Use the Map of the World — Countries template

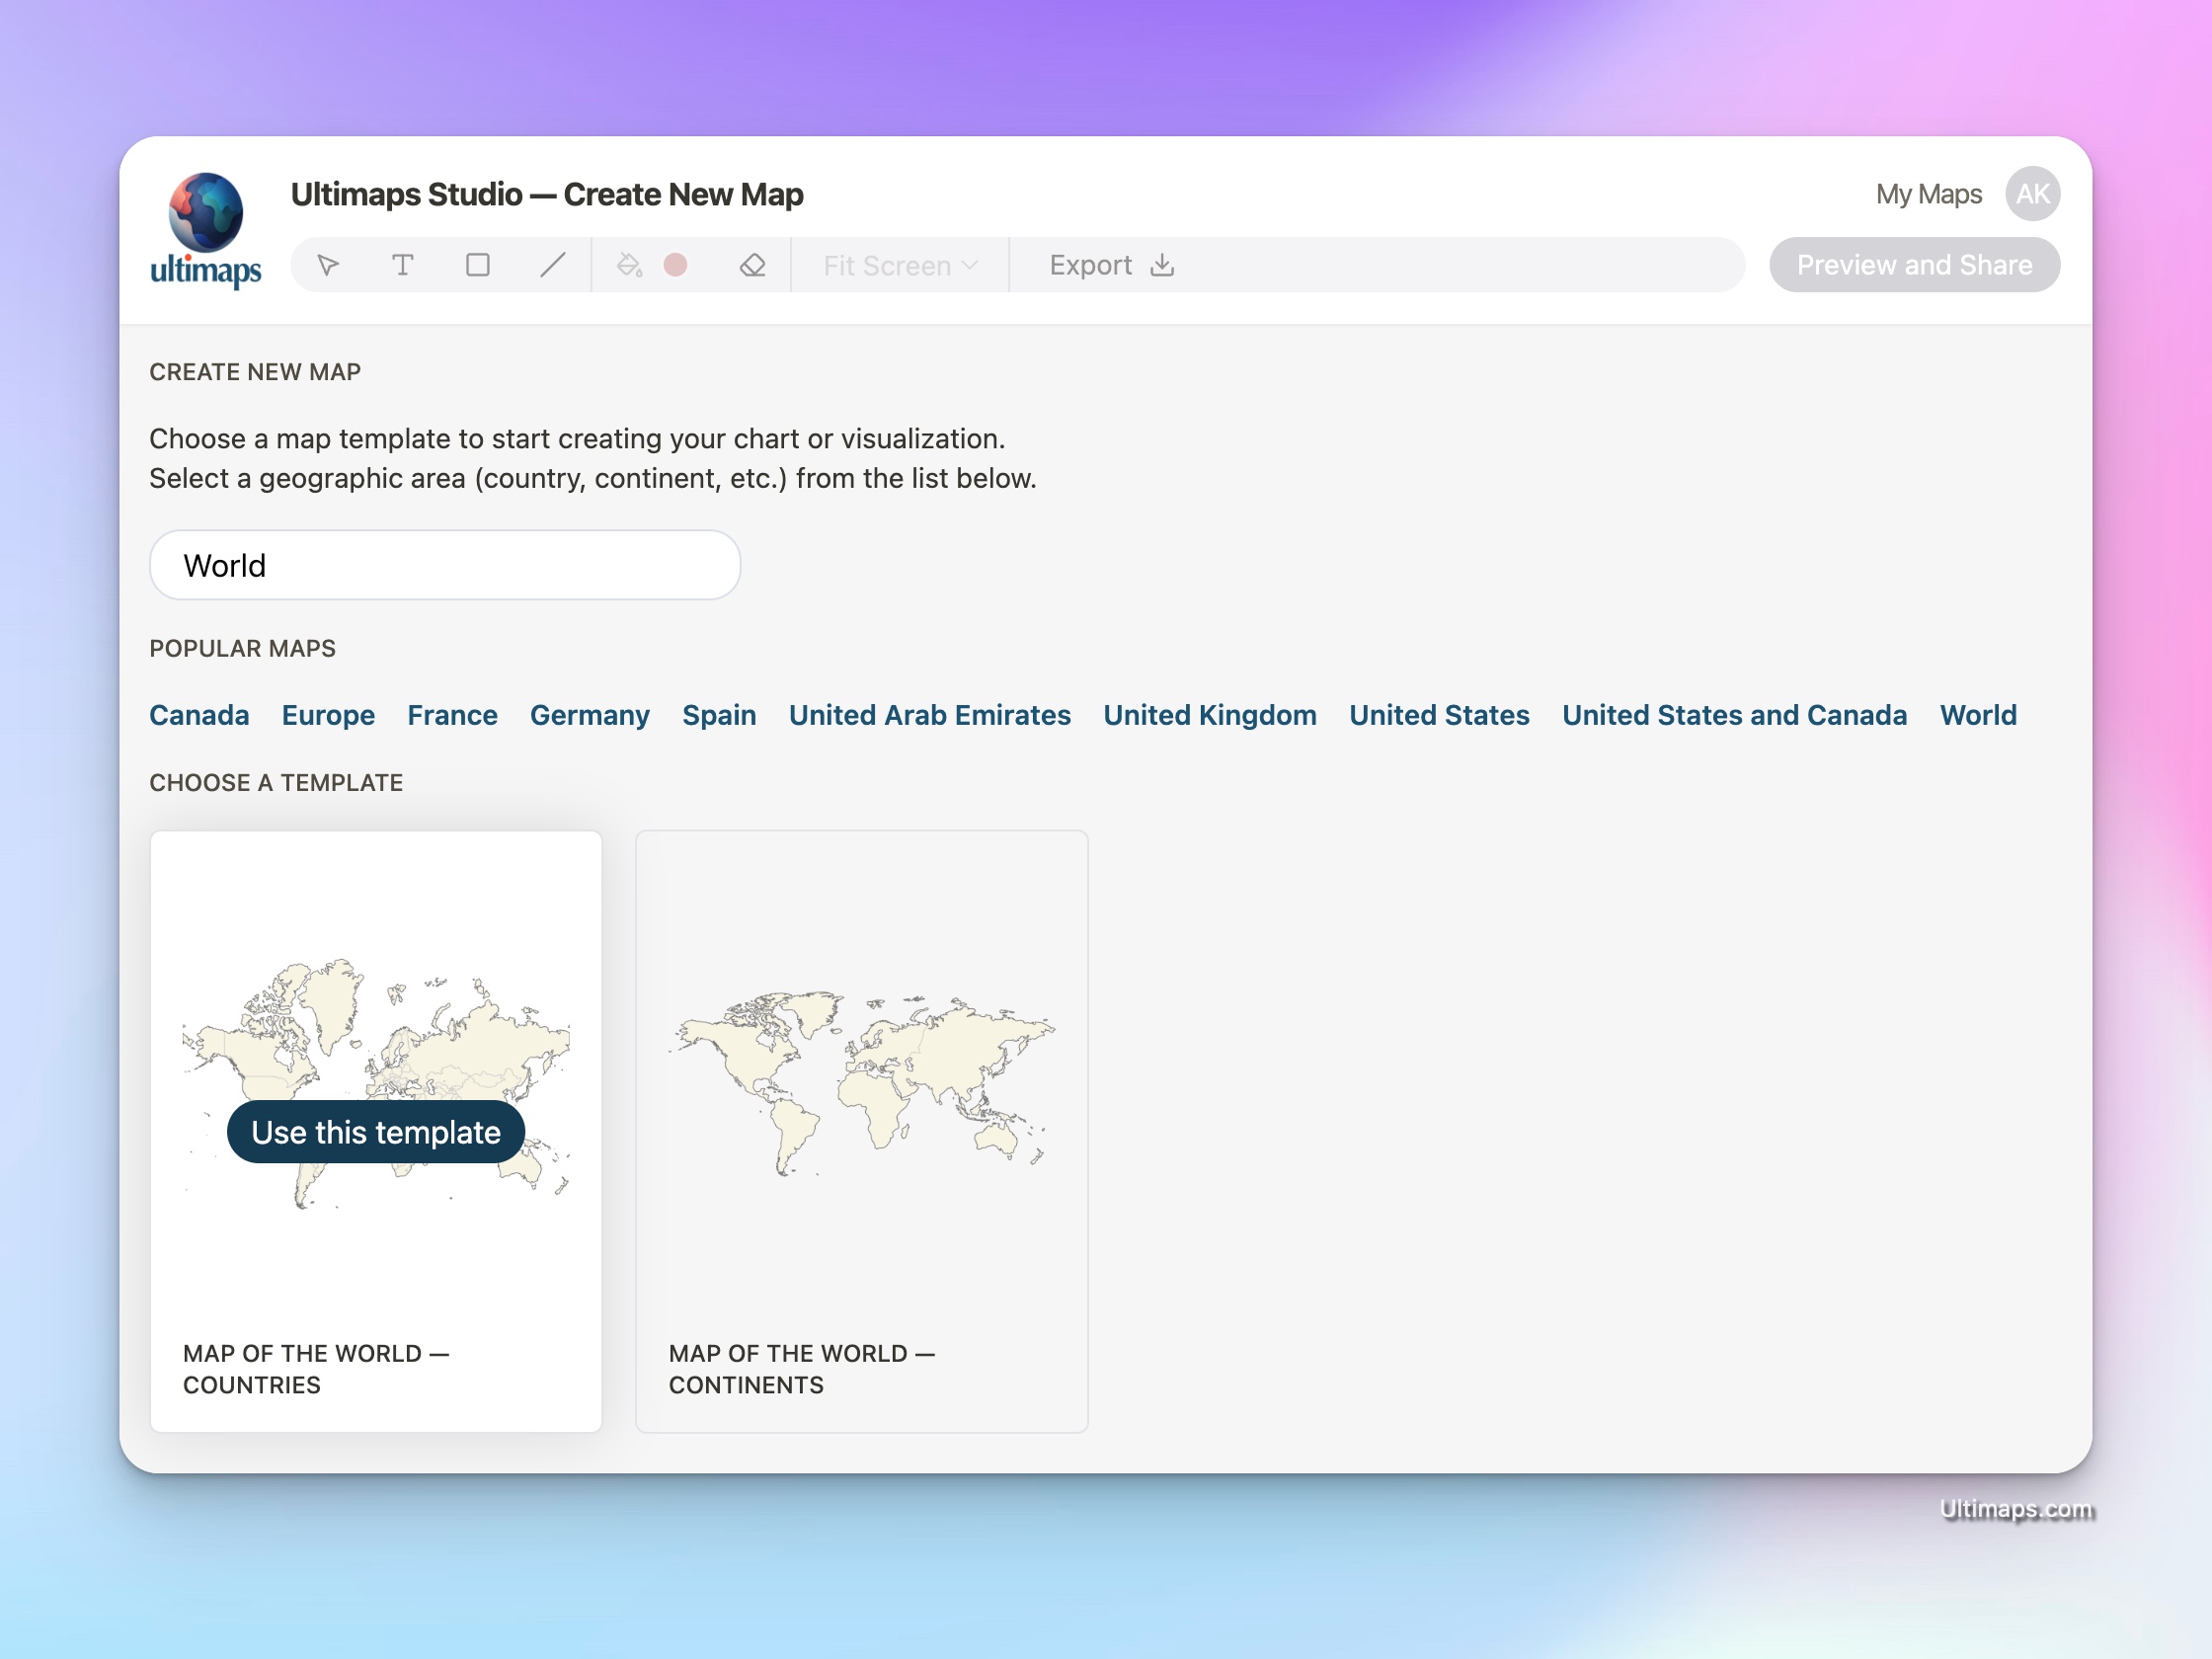click(376, 1131)
